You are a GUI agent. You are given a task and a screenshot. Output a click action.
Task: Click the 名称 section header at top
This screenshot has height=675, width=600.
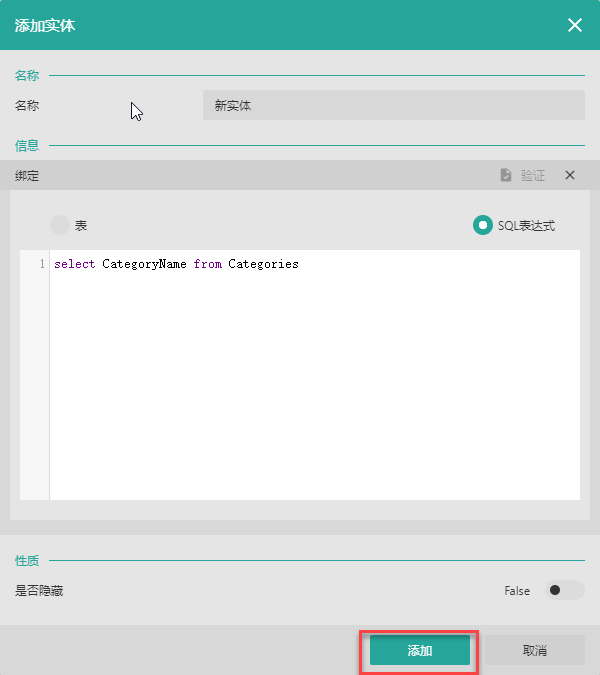tap(27, 75)
